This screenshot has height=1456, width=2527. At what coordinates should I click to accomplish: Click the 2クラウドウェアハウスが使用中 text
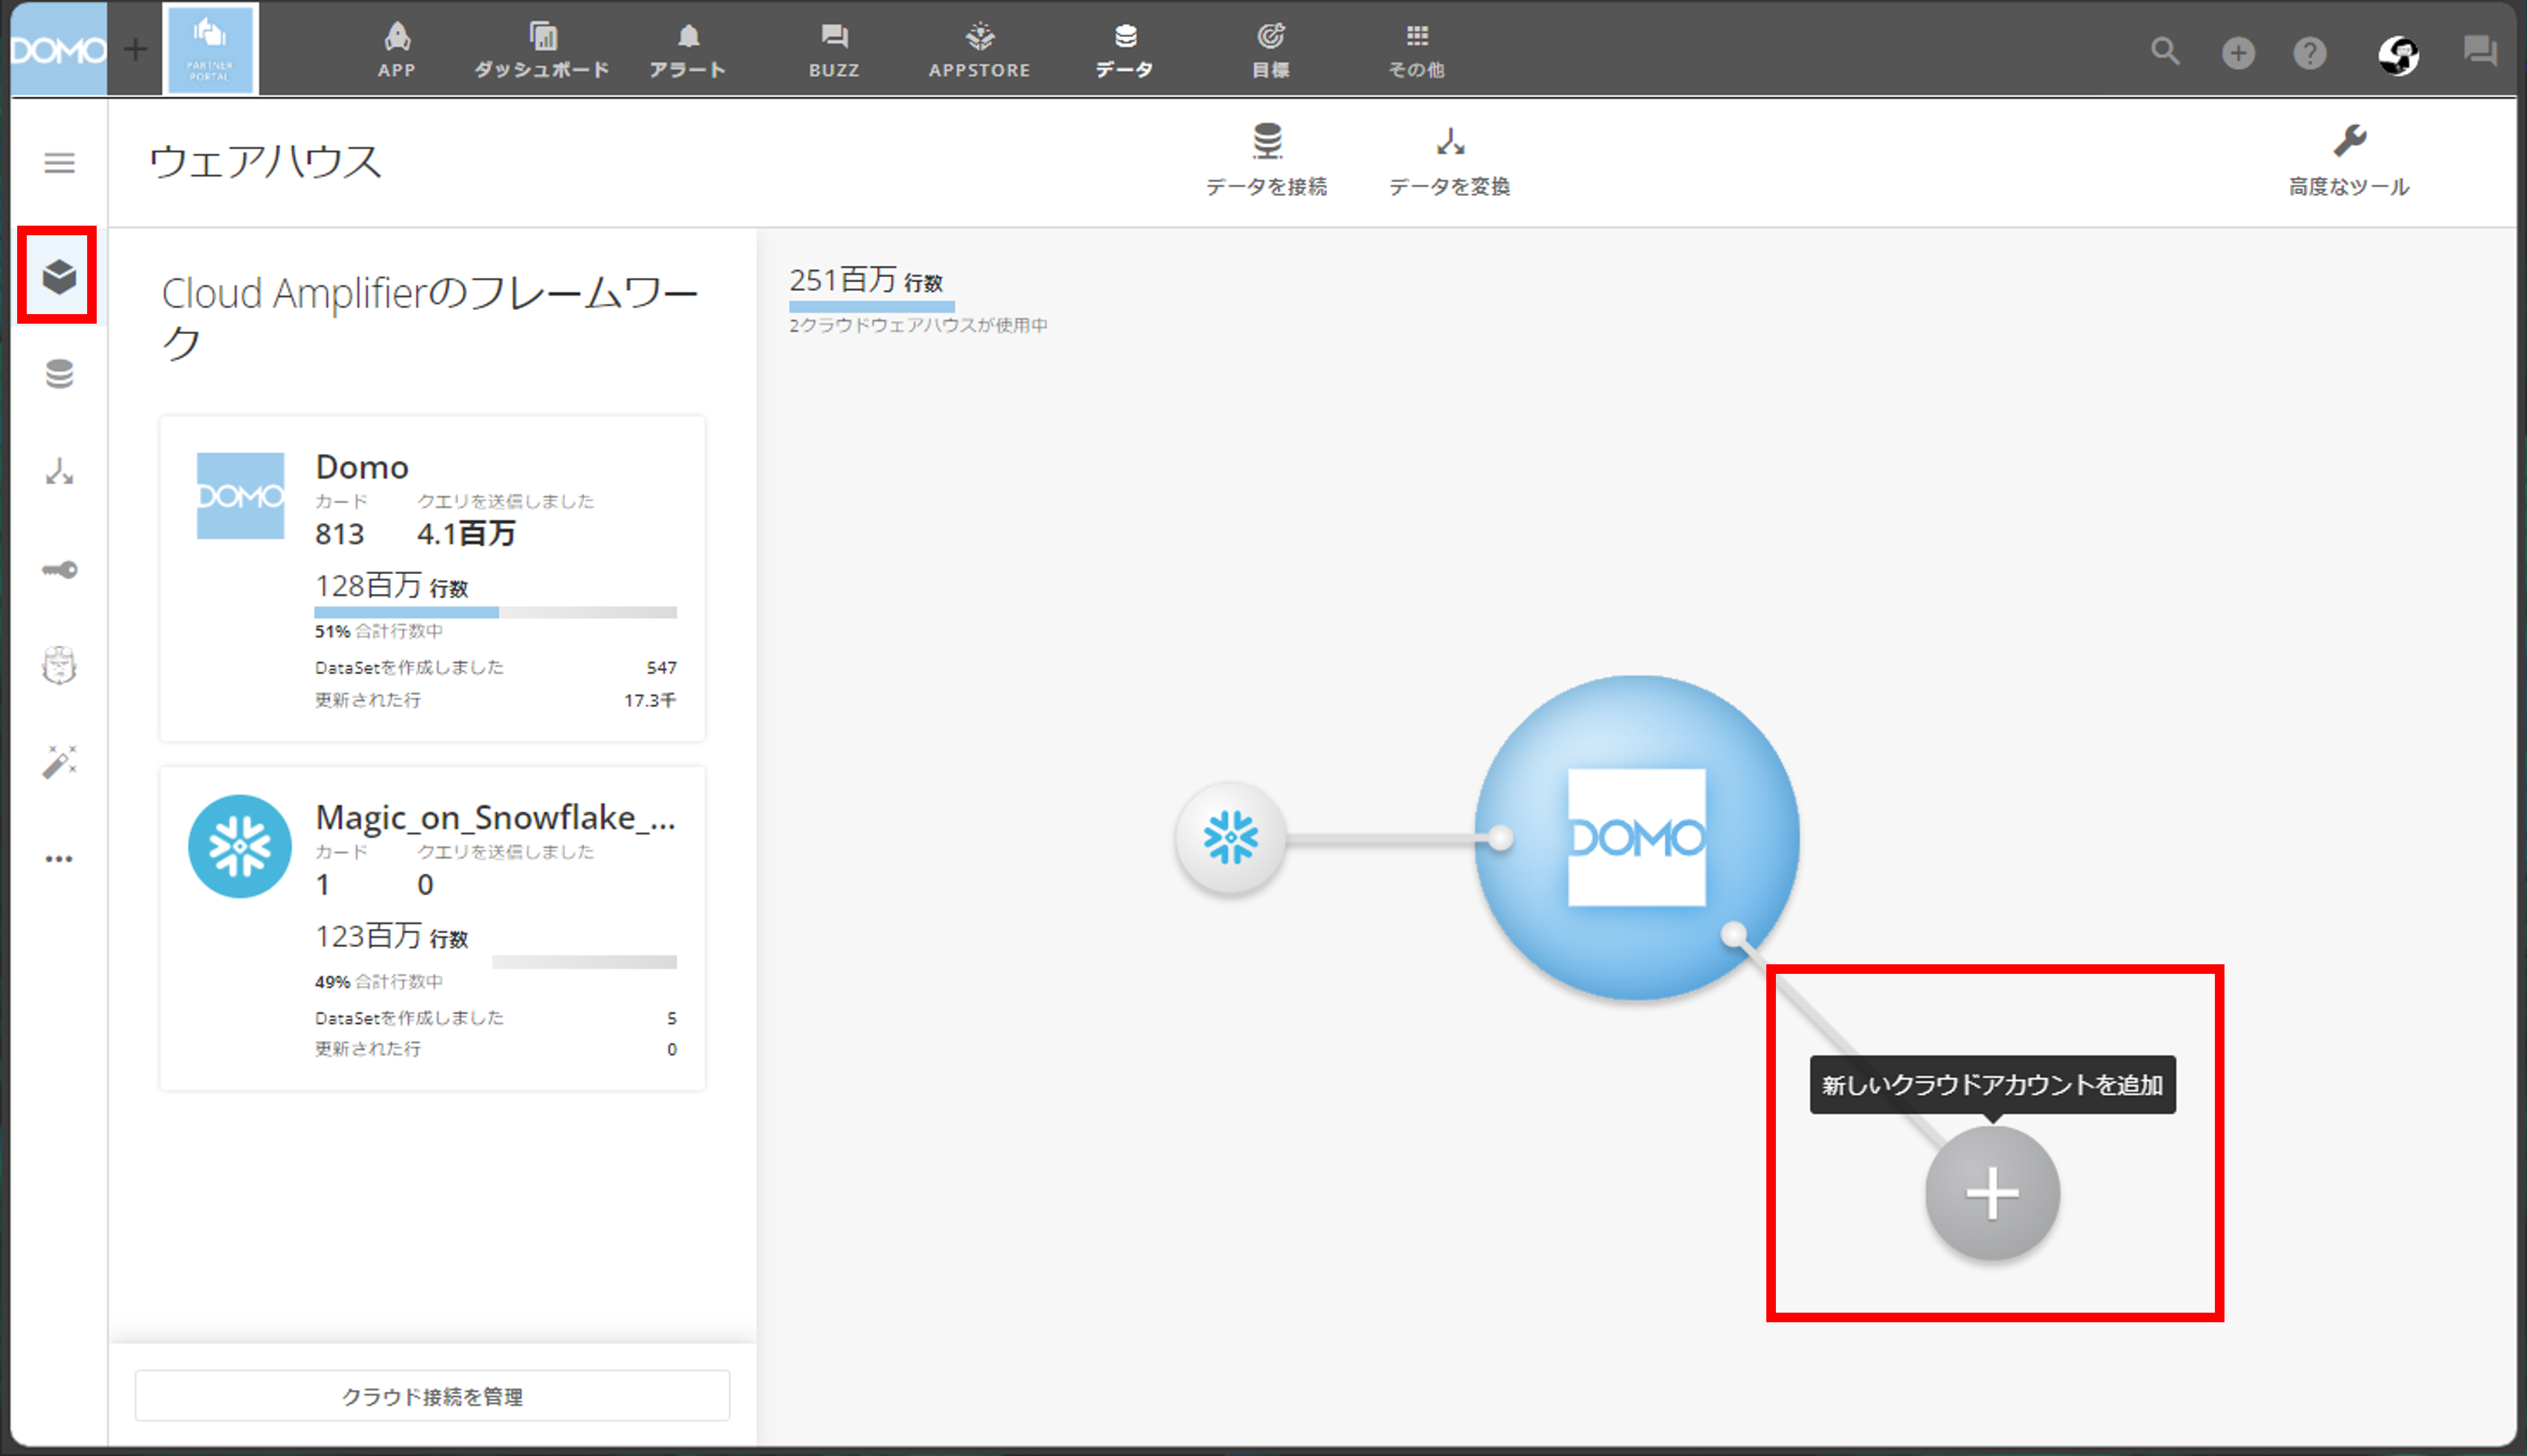(918, 325)
